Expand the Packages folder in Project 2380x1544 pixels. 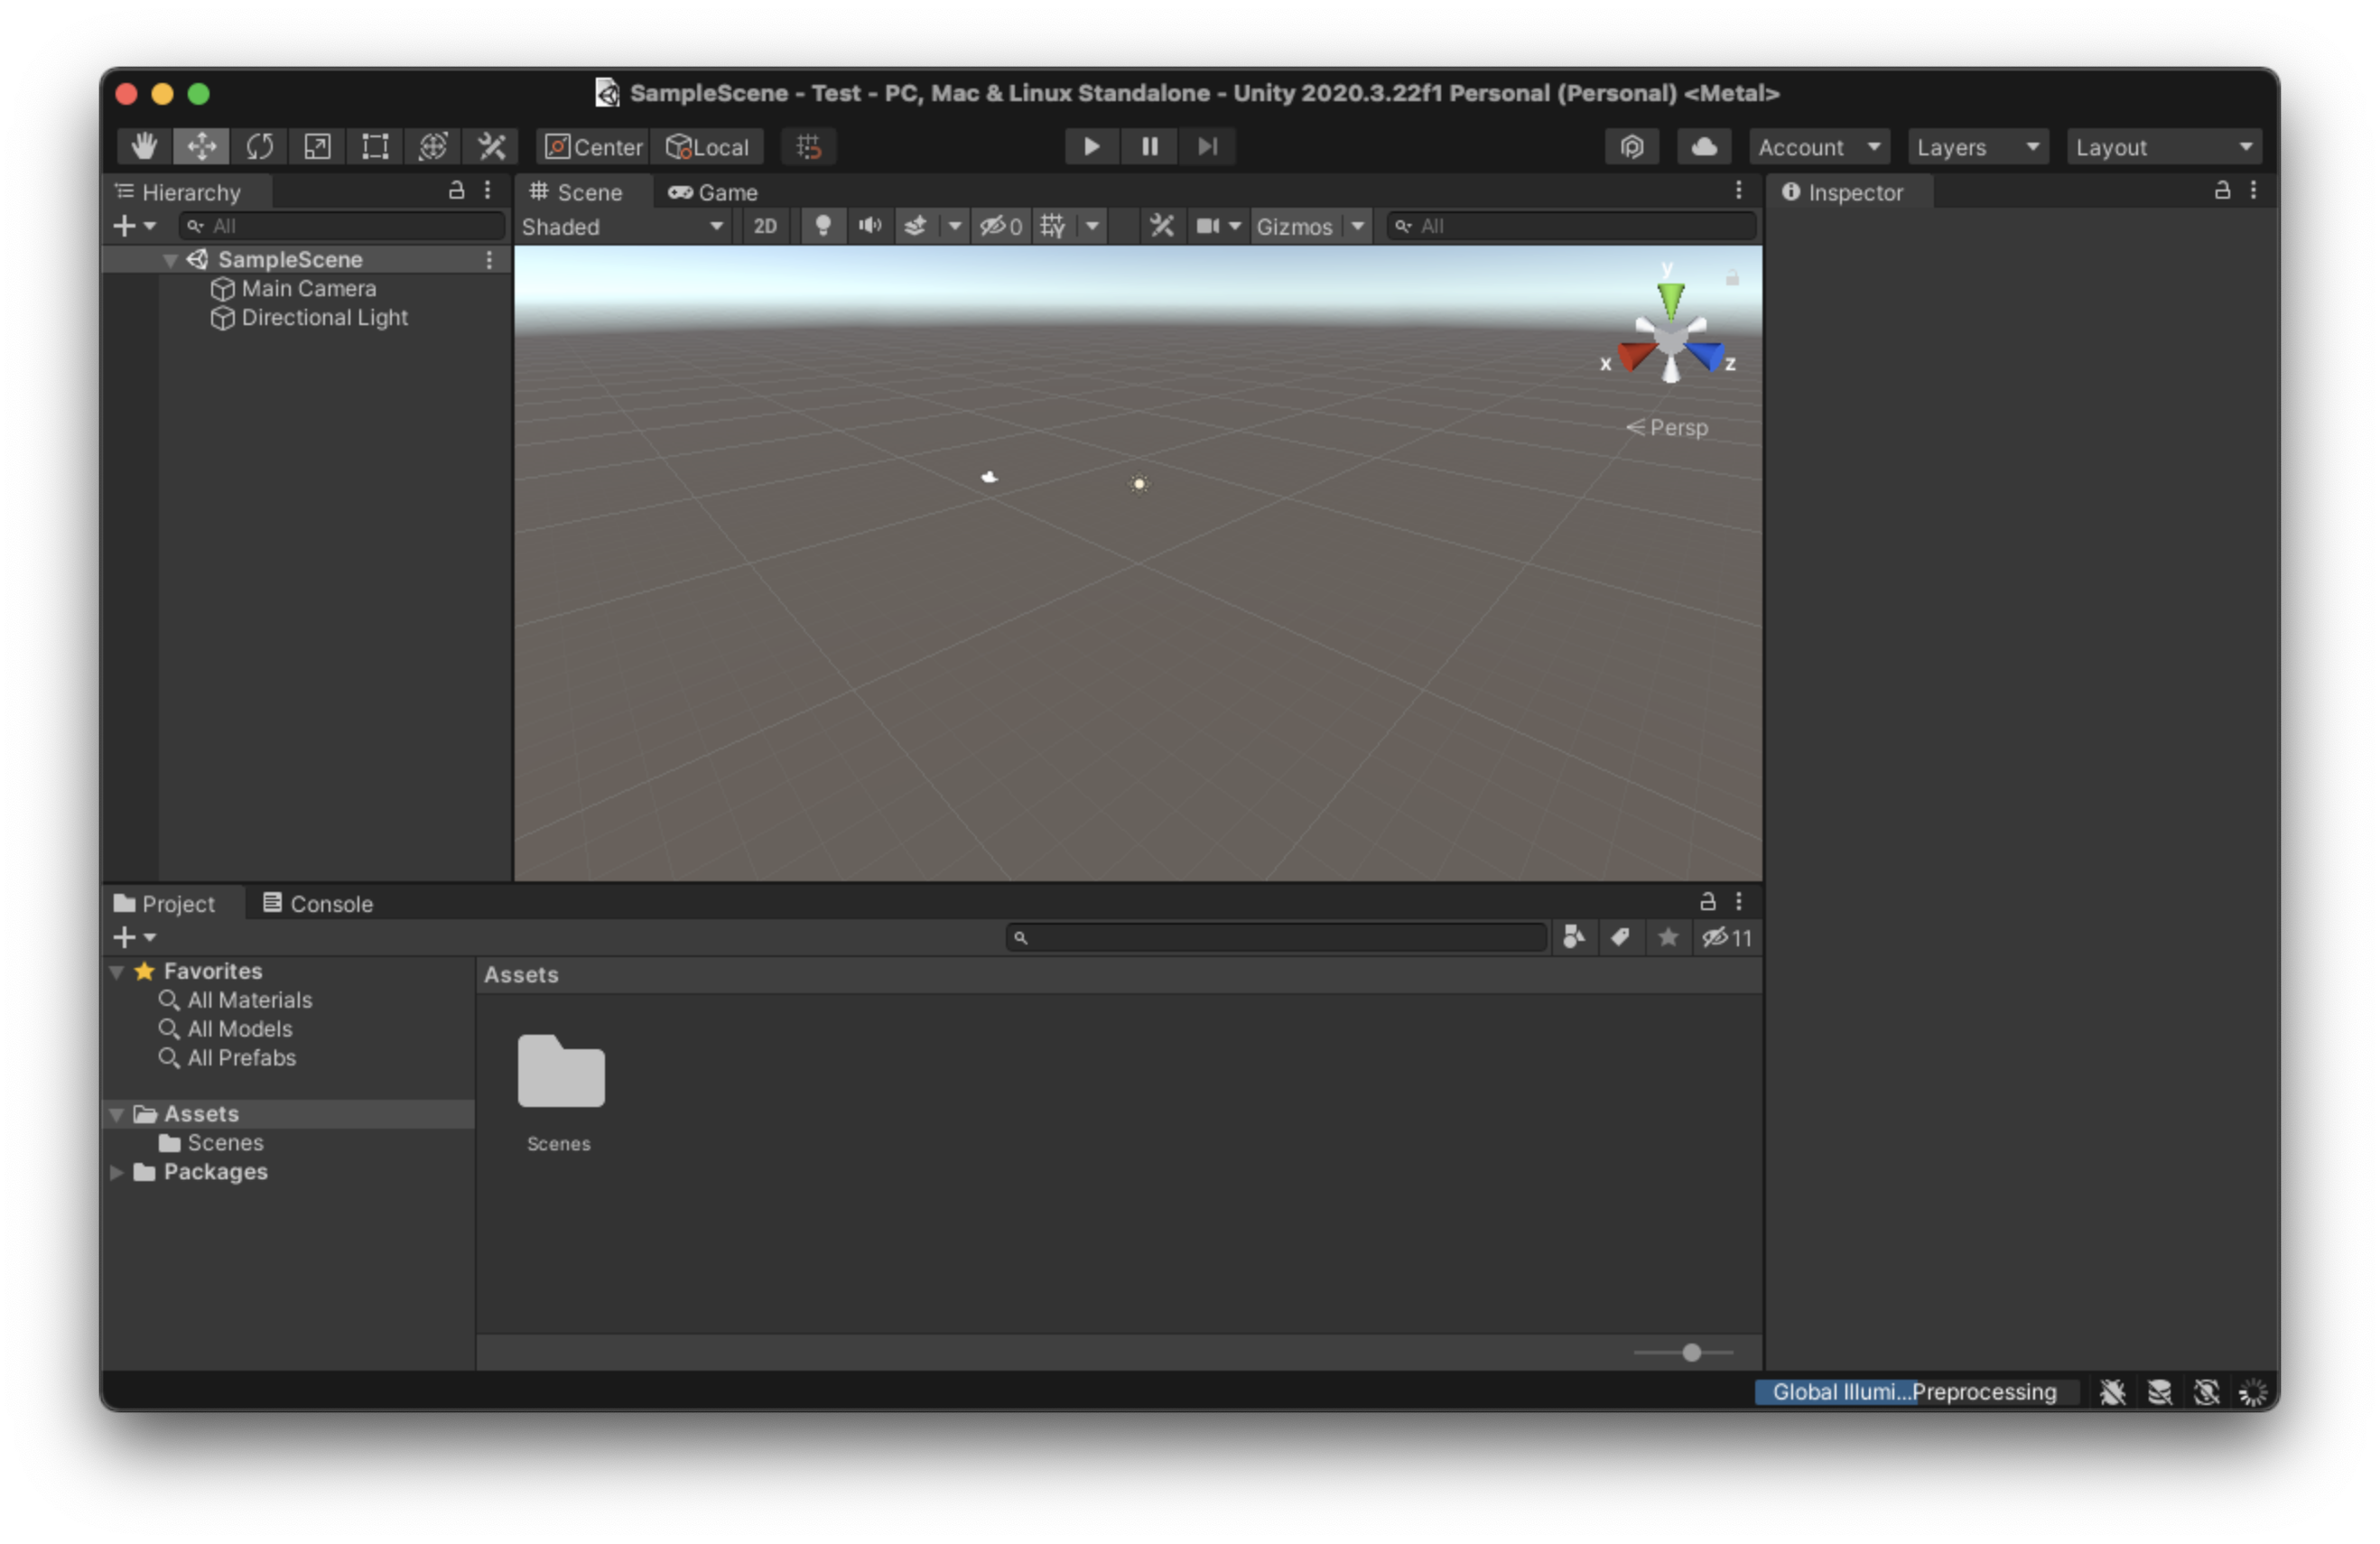click(117, 1172)
